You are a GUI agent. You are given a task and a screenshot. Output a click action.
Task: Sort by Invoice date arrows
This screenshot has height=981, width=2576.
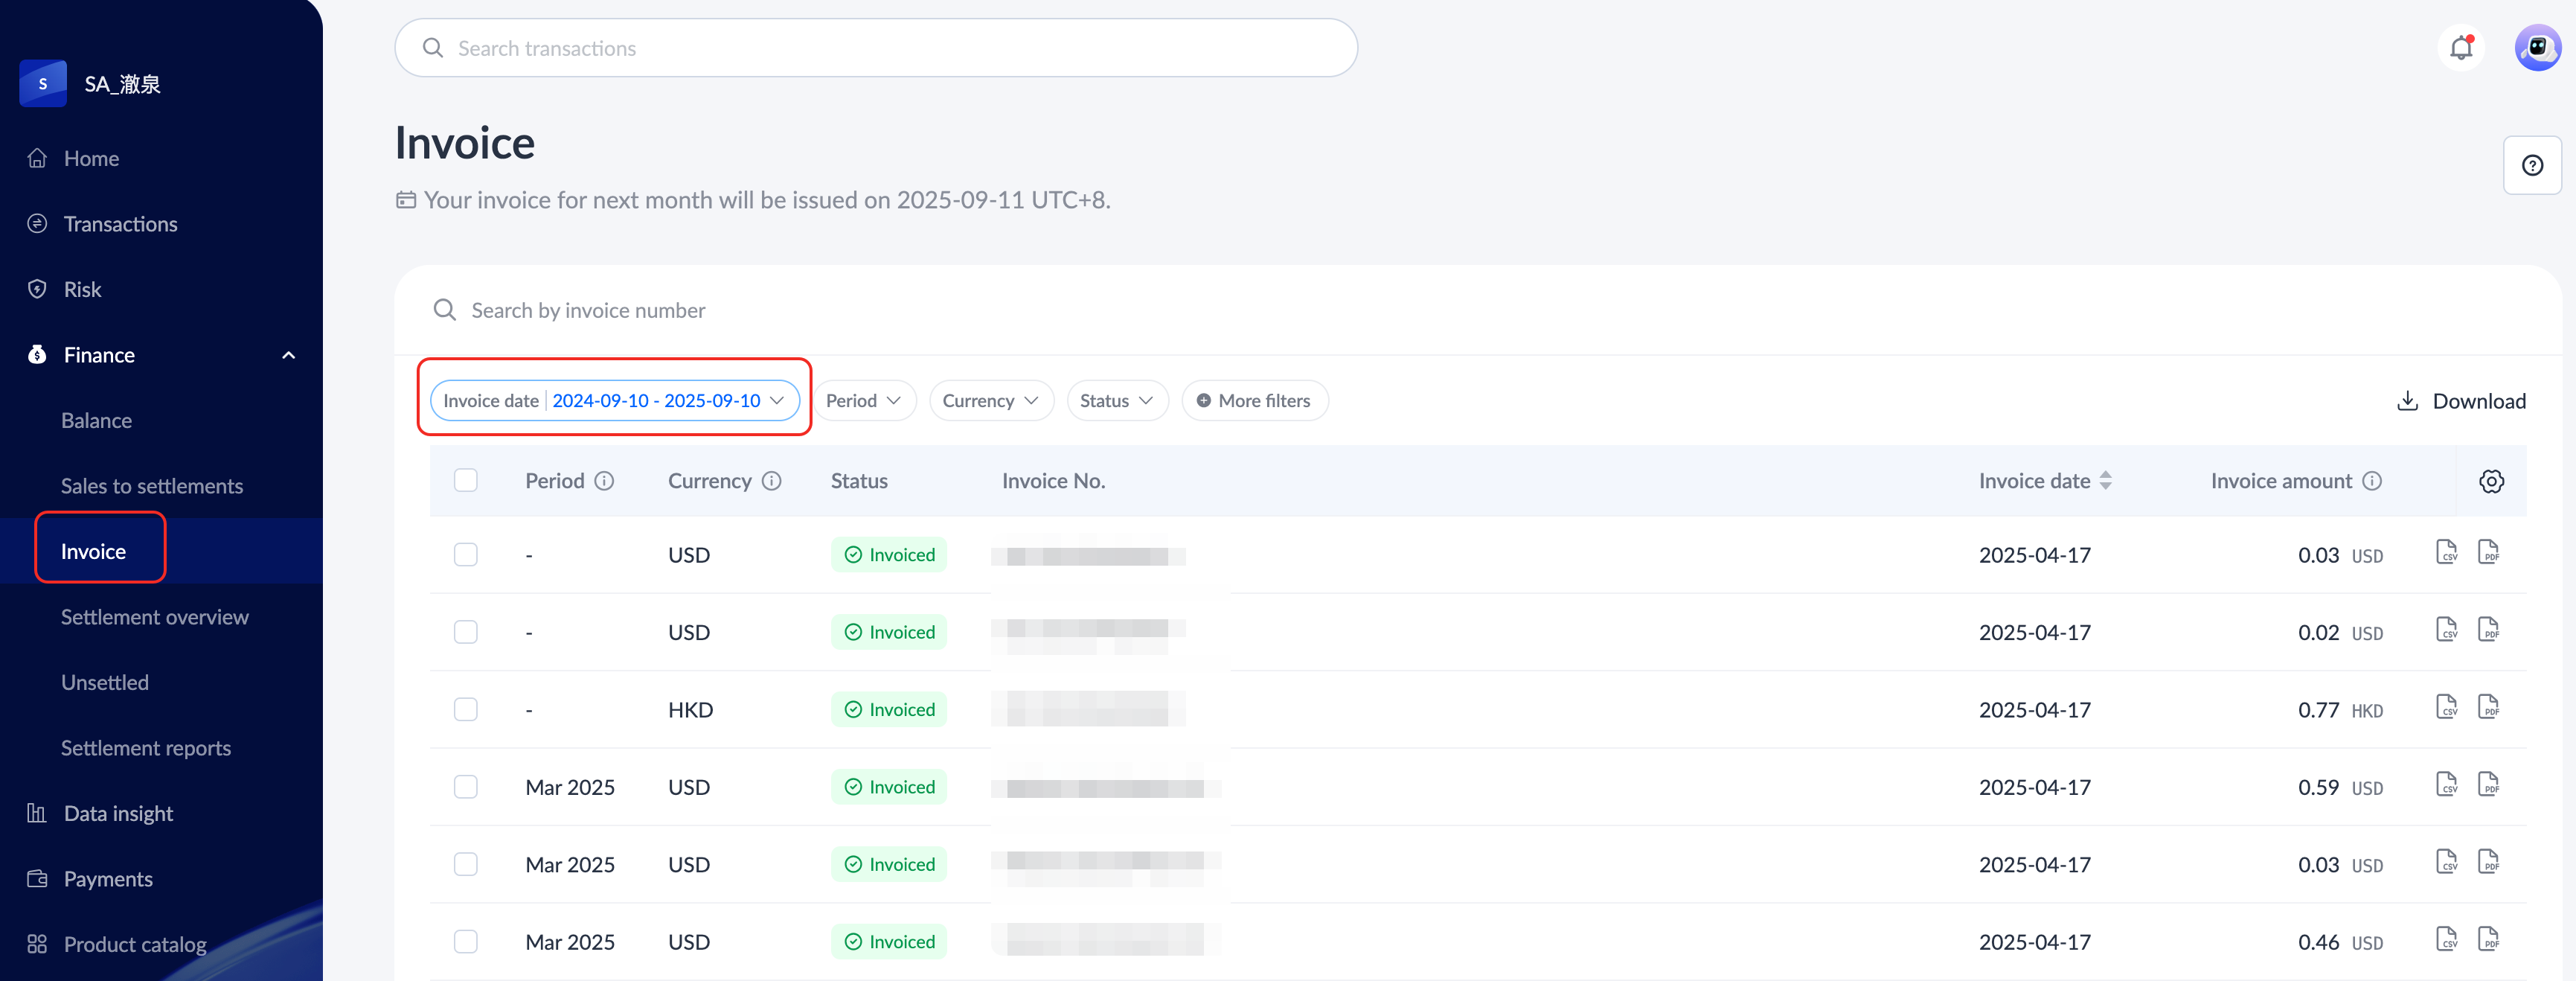[x=2105, y=481]
